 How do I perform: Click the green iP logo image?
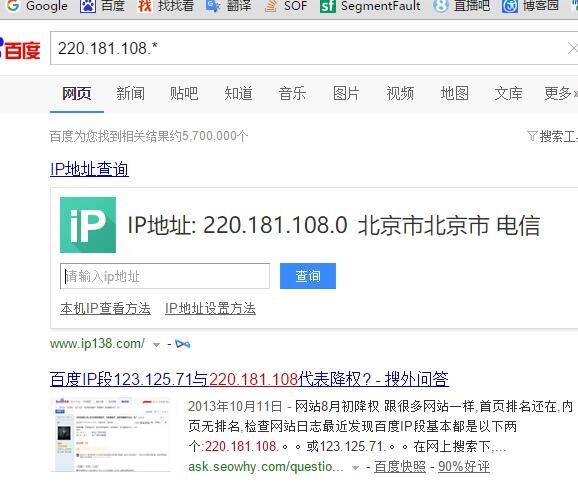tap(88, 225)
